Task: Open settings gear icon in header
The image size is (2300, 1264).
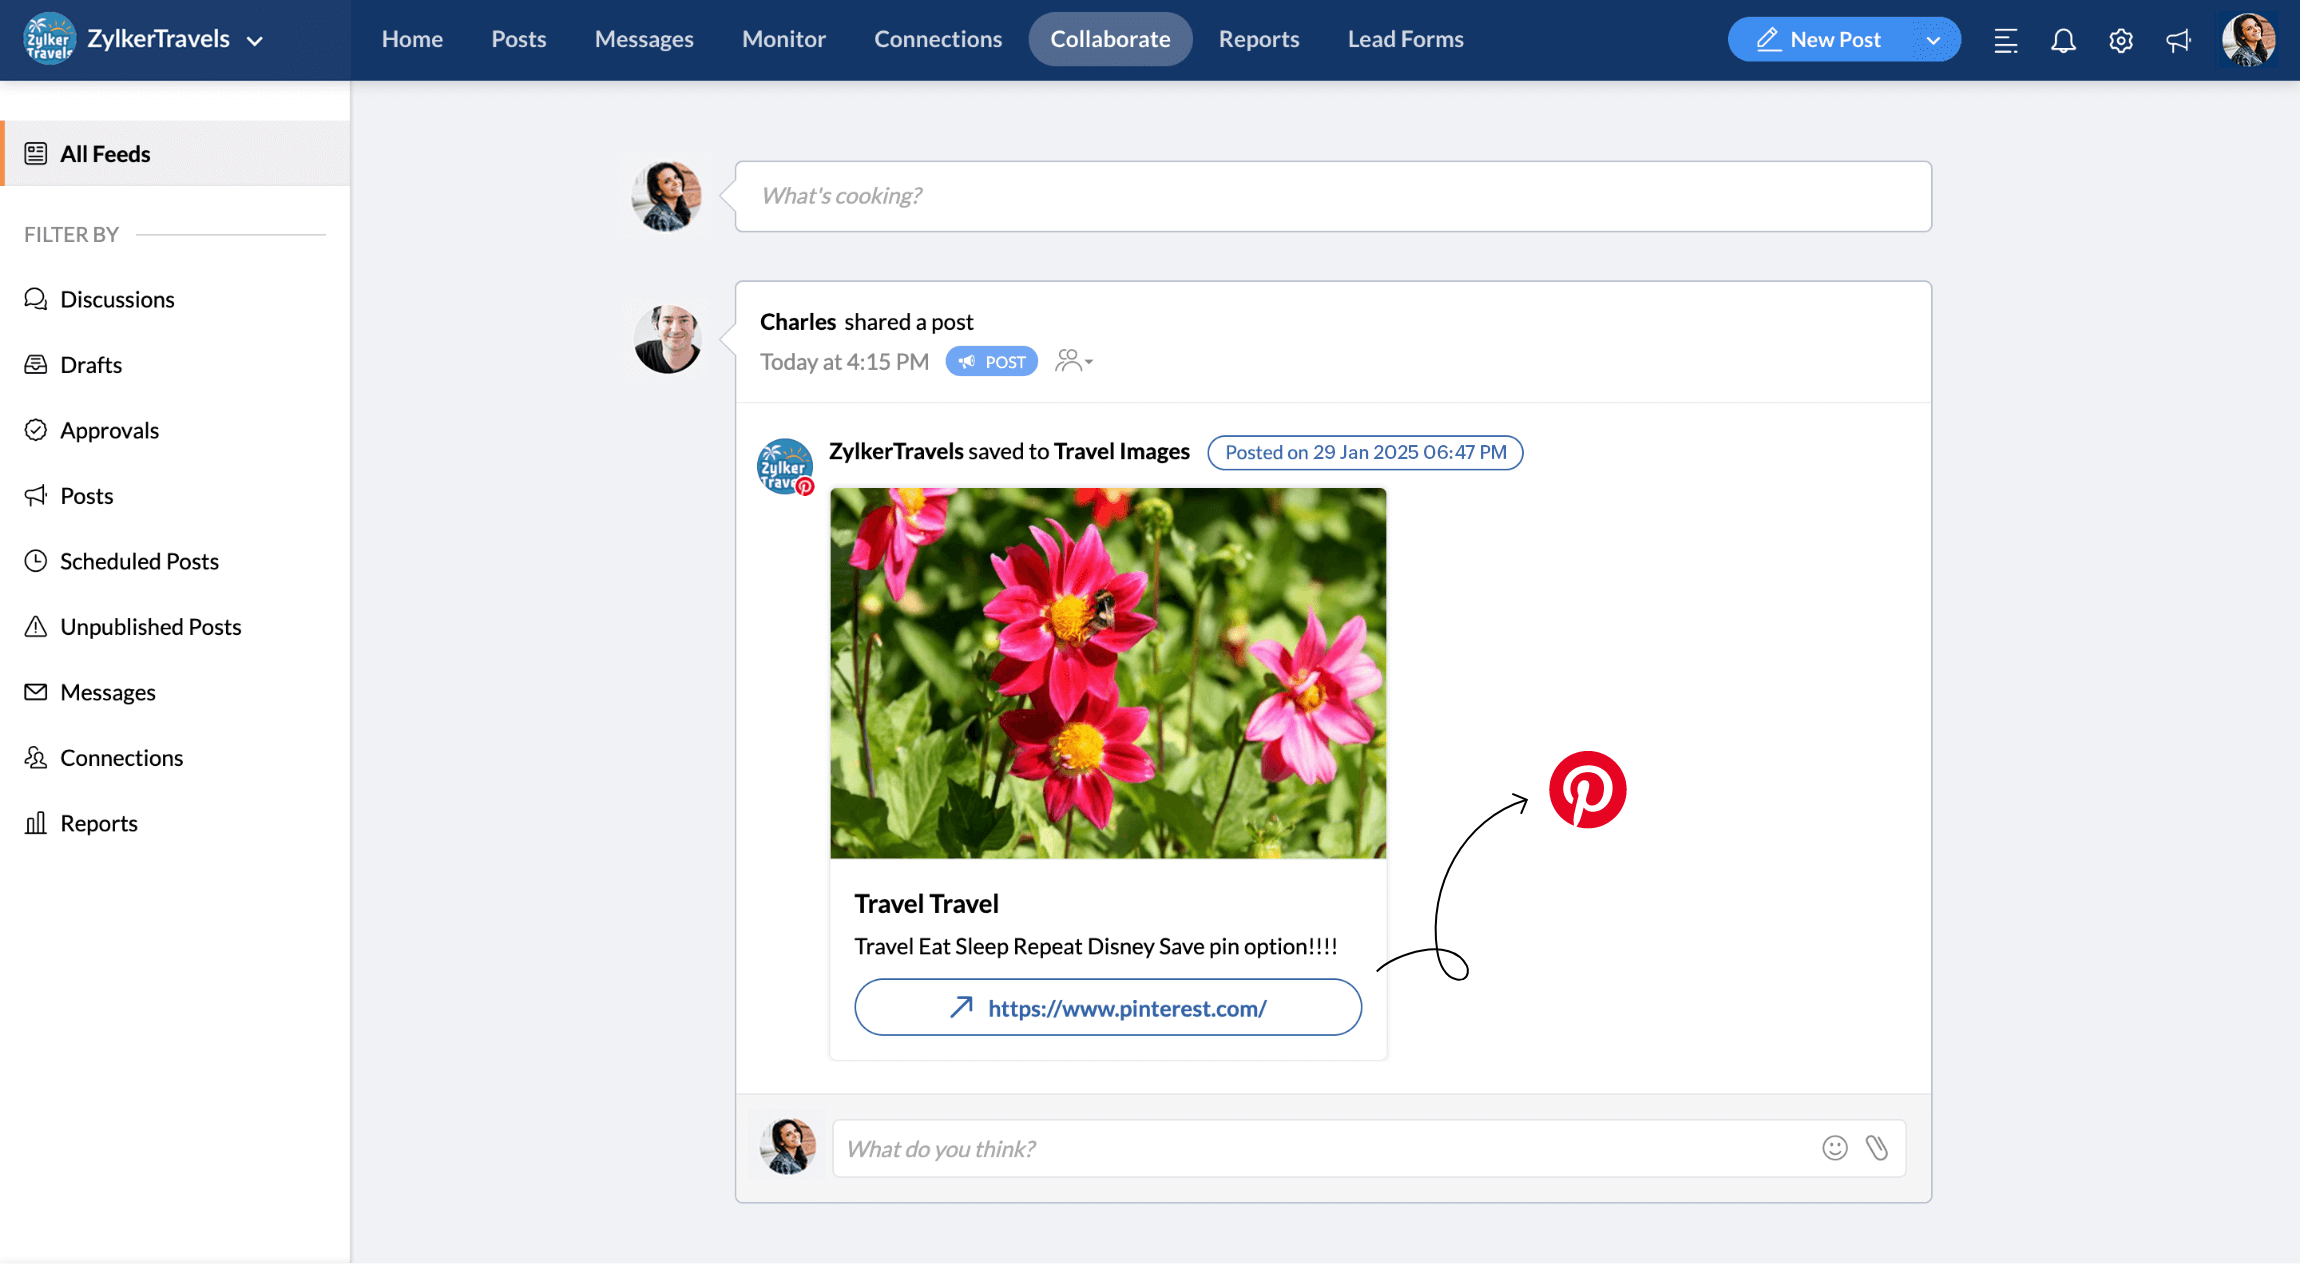Action: [x=2121, y=40]
